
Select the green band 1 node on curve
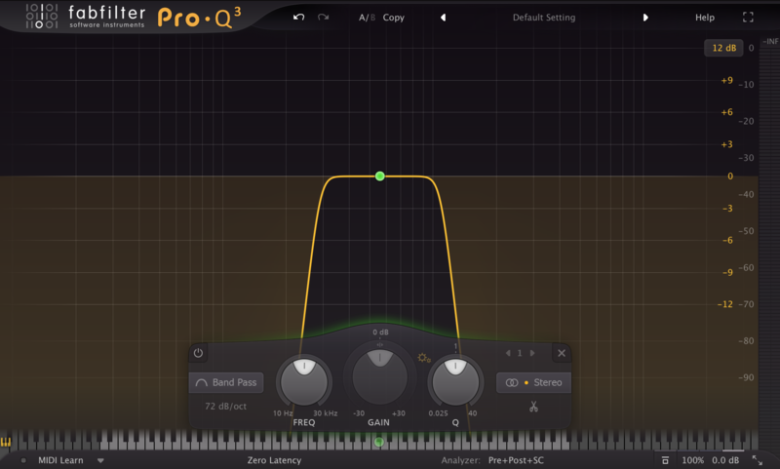click(380, 176)
